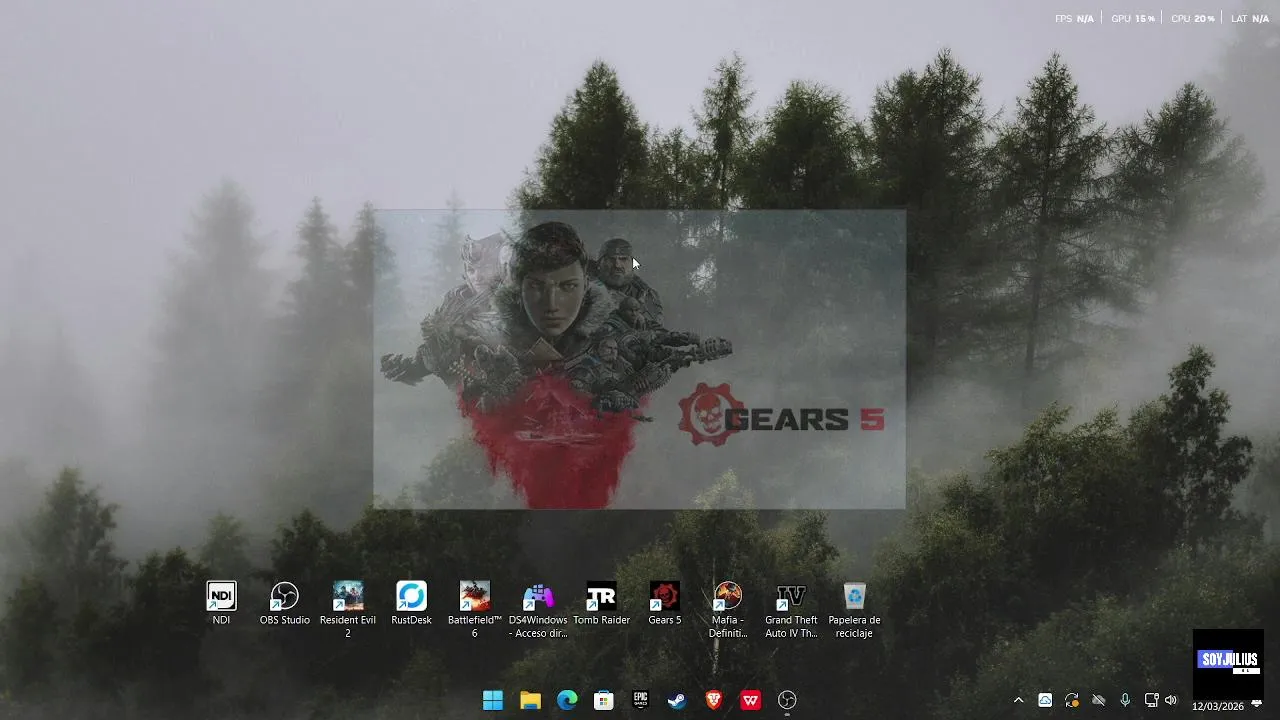Click the FPS N/A overlay readout
Screen dimensions: 1280x720
tap(1074, 19)
